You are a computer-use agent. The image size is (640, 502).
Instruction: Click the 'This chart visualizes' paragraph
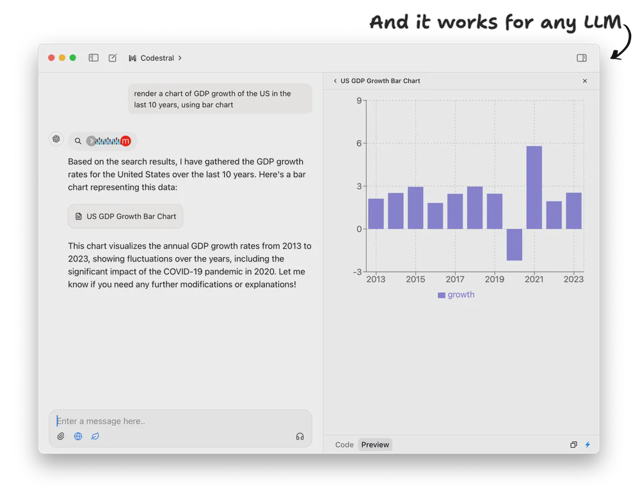pyautogui.click(x=190, y=265)
